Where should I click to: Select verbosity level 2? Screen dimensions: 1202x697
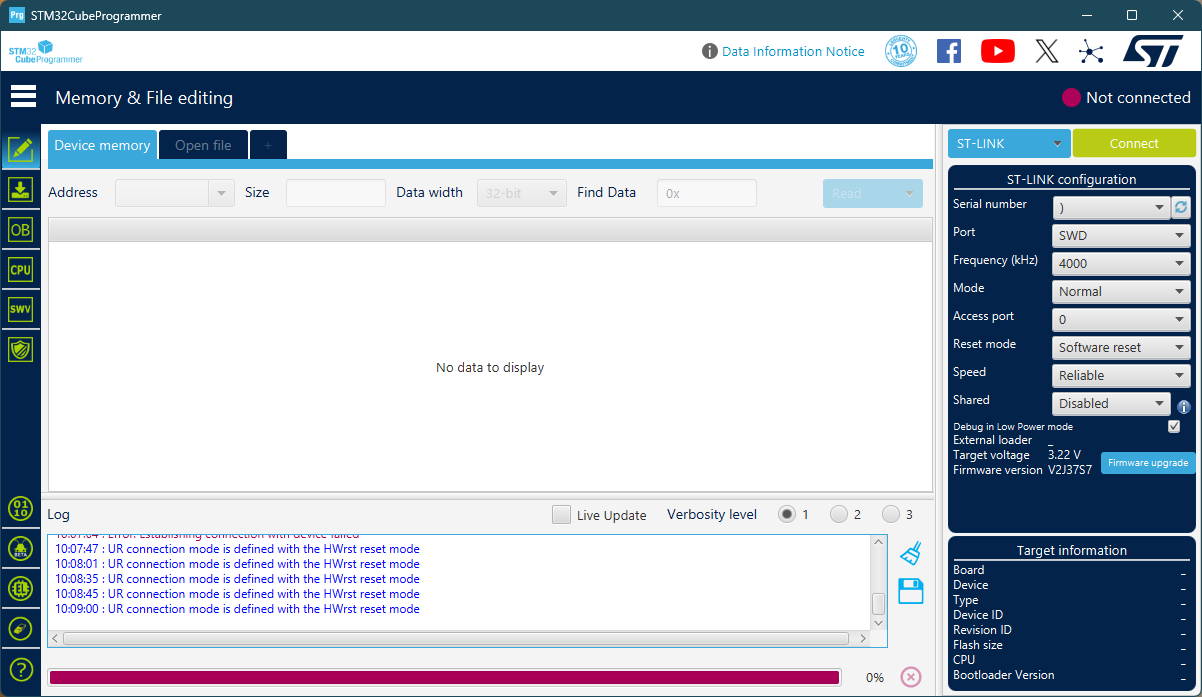coord(839,514)
